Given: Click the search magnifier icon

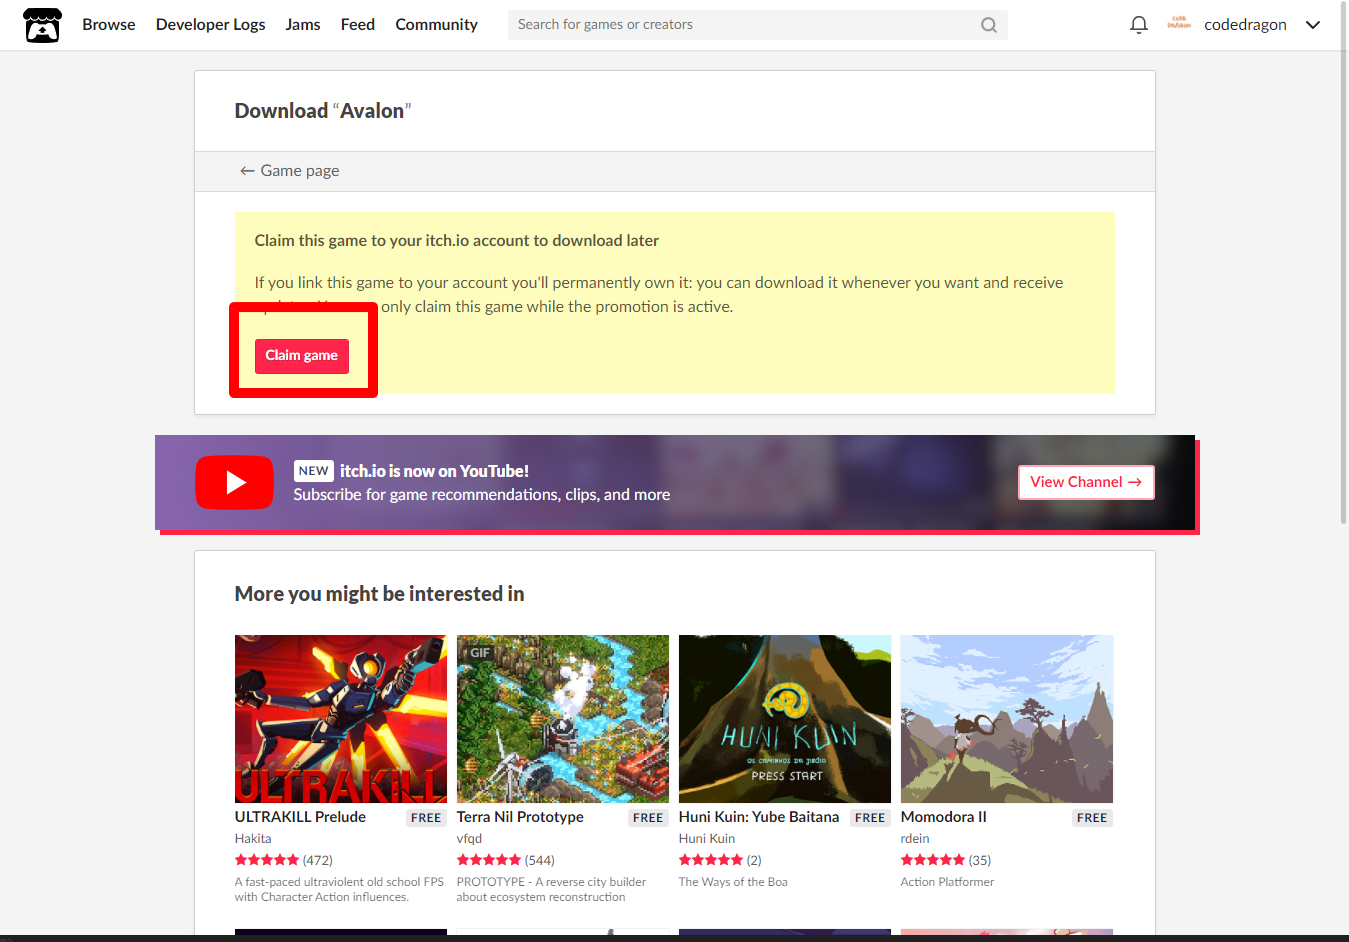Looking at the screenshot, I should [x=988, y=25].
